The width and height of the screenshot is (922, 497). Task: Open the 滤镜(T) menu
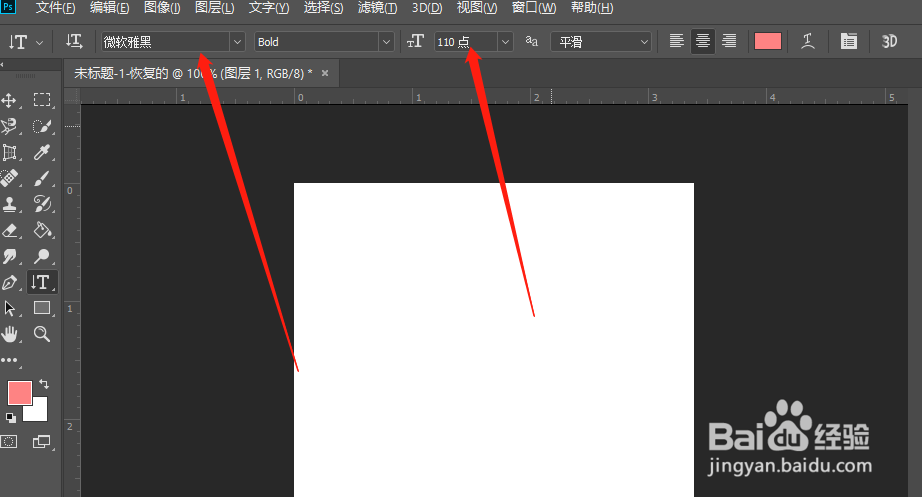tap(378, 8)
